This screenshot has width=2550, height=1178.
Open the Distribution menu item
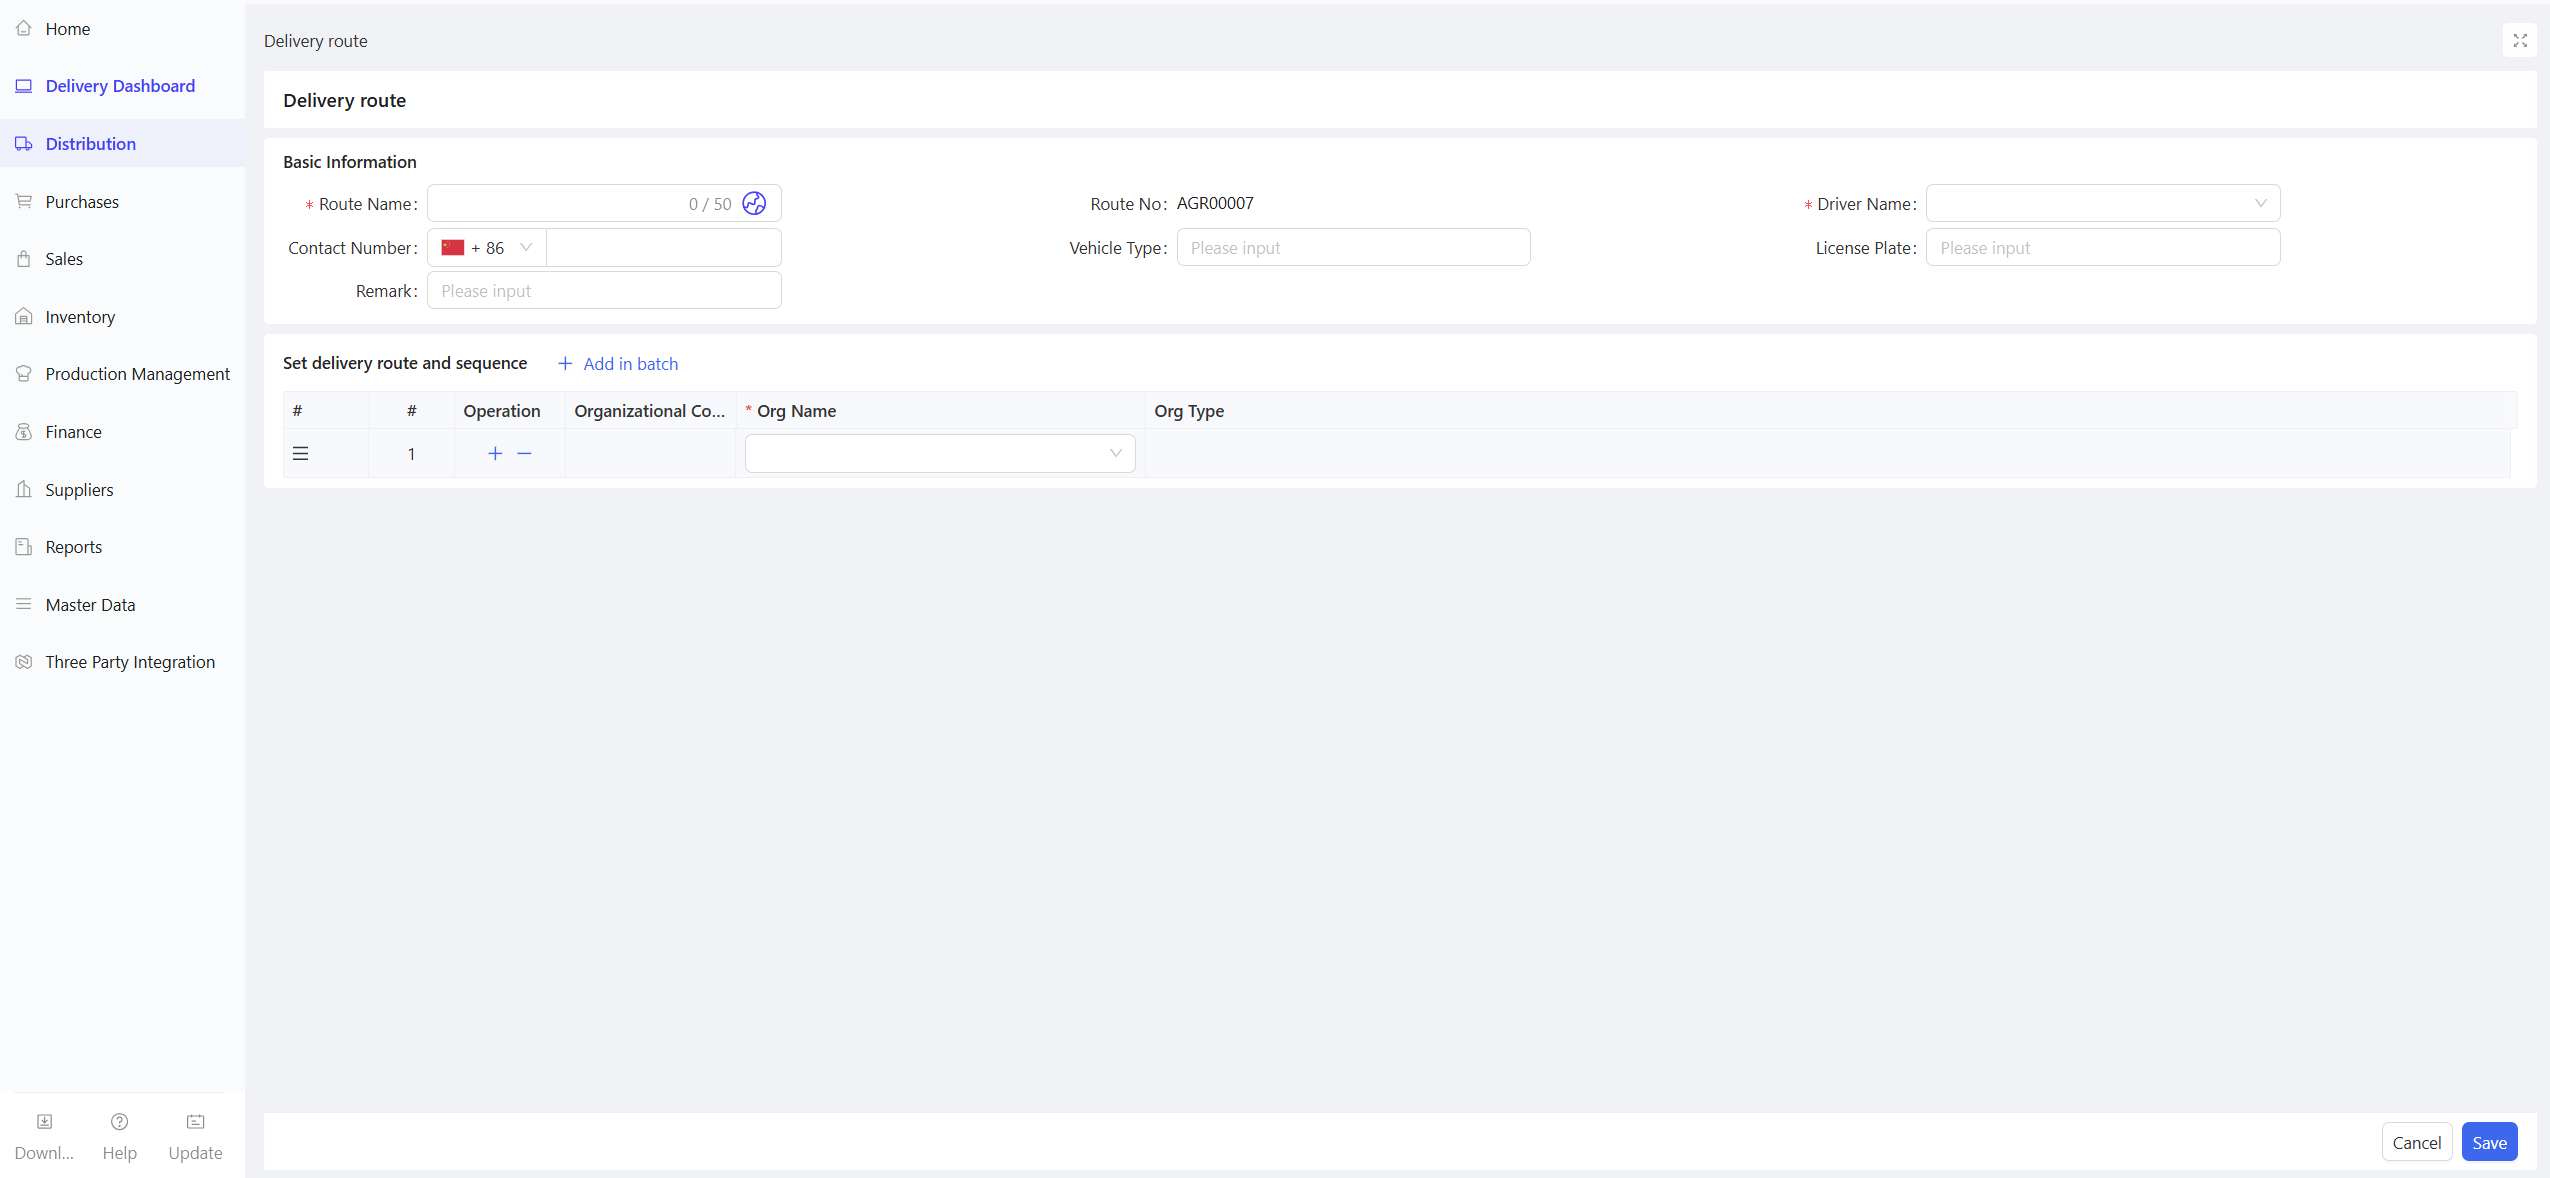pos(90,143)
